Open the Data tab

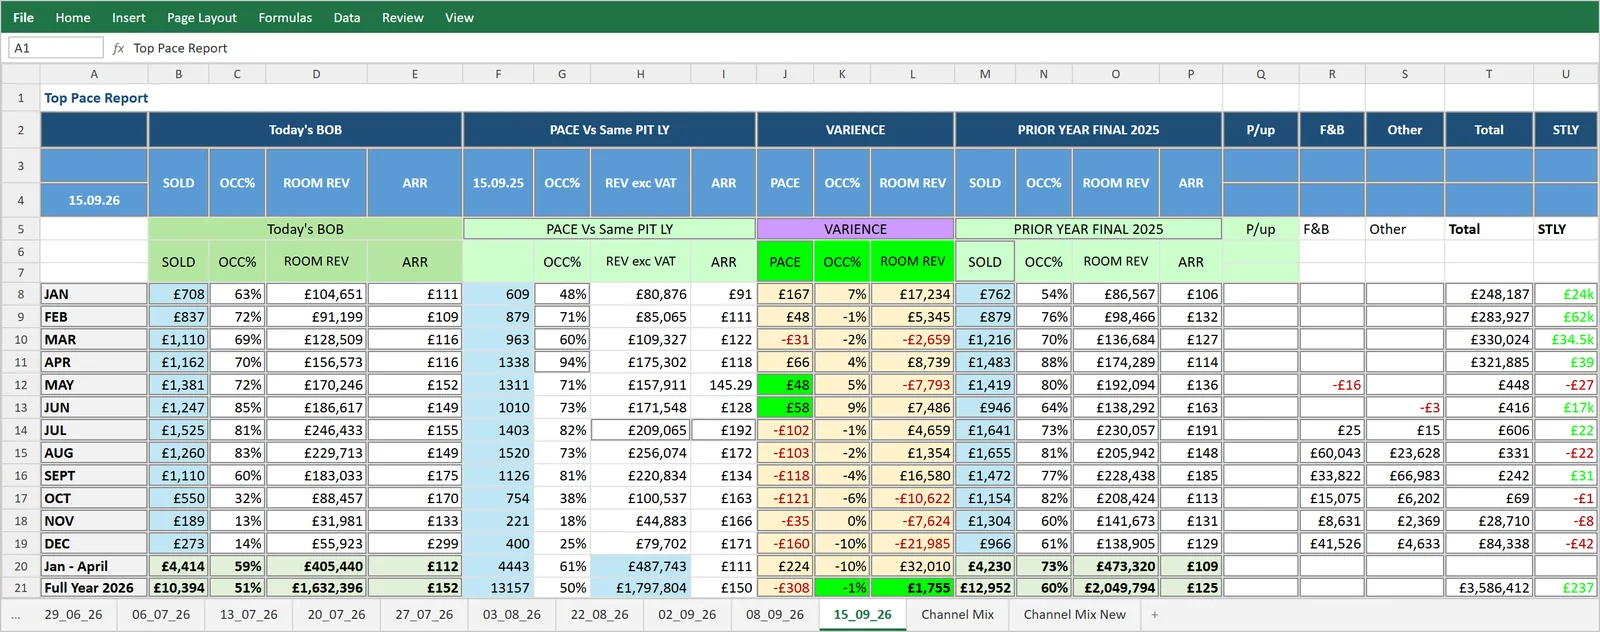347,17
